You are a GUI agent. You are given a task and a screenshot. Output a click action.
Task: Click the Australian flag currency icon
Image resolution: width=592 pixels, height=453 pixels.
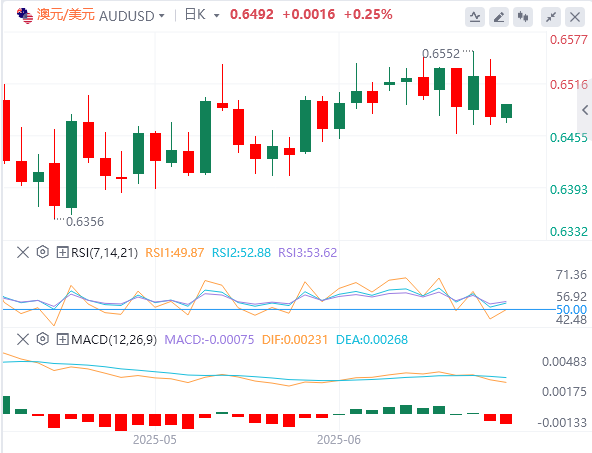[25, 15]
